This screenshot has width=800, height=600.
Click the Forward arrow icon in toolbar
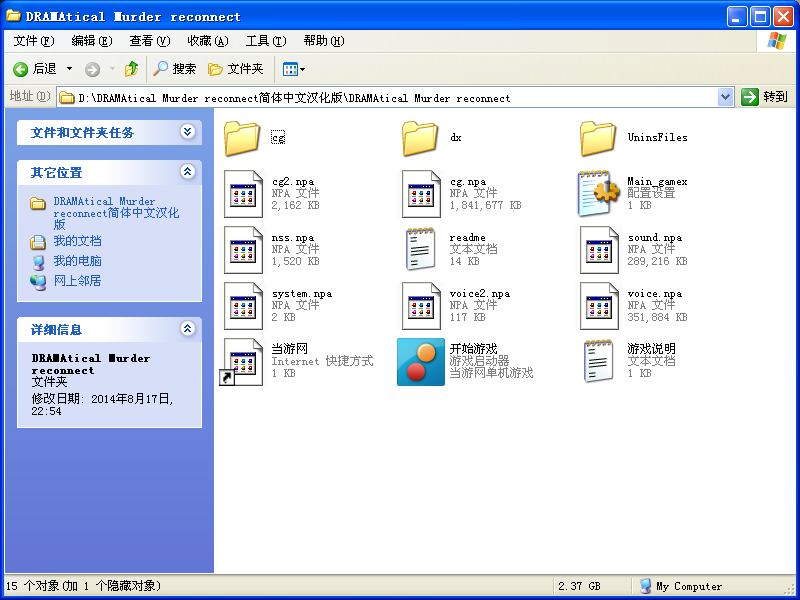tap(92, 69)
